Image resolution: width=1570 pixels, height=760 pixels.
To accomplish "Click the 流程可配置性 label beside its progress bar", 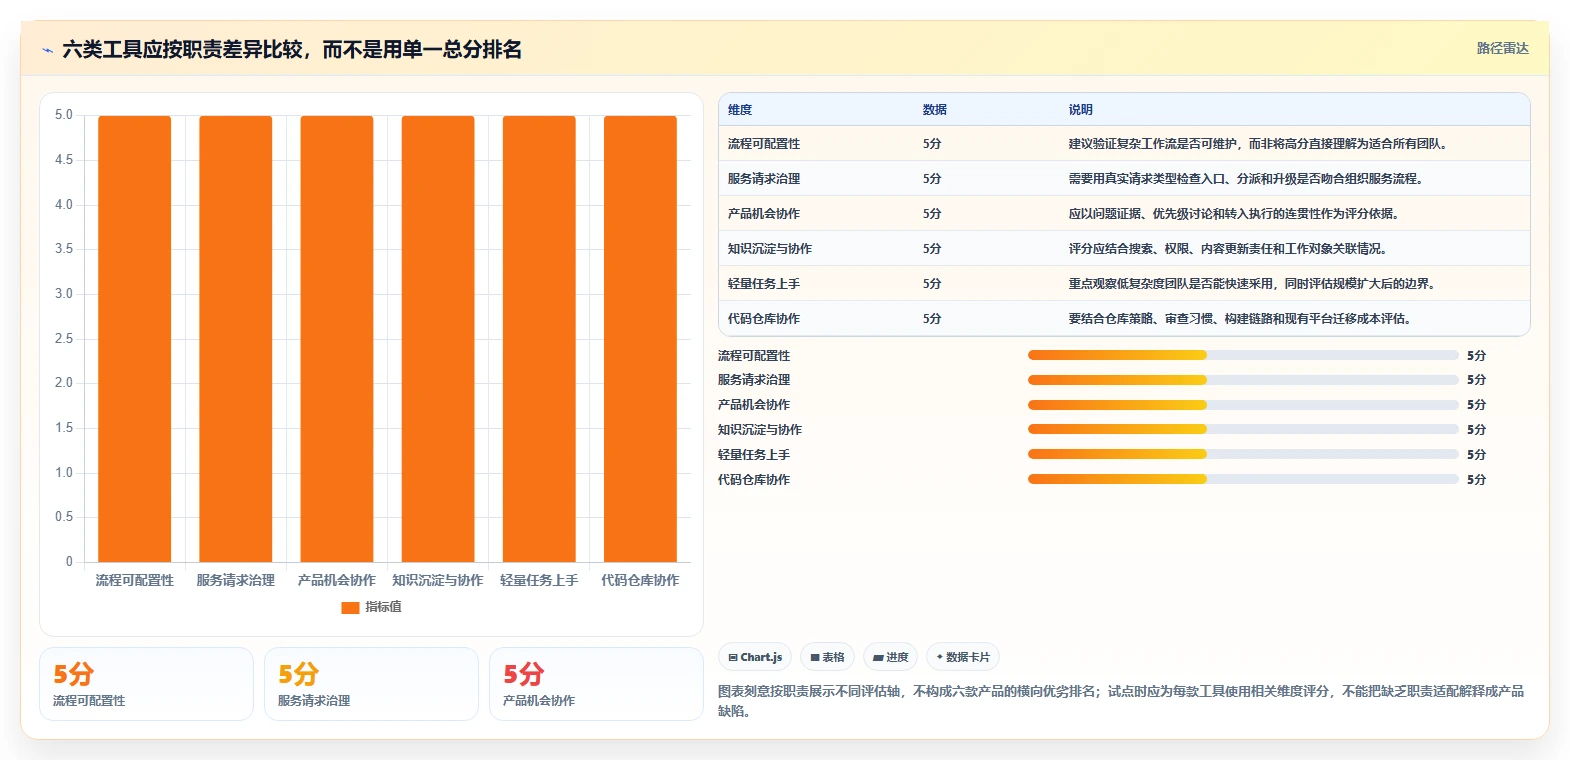I will coord(754,356).
